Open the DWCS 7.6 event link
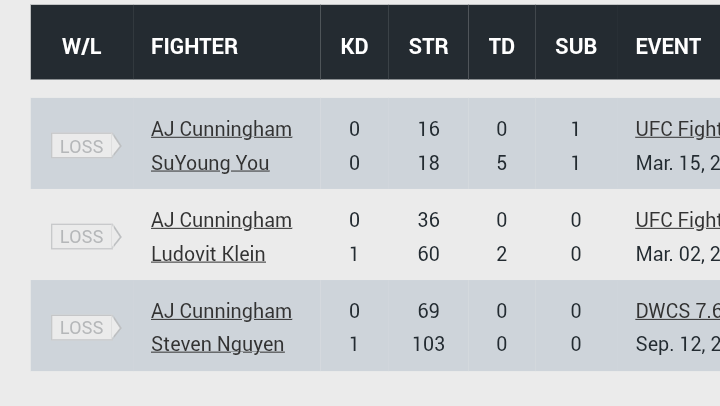Image resolution: width=720 pixels, height=406 pixels. coord(677,311)
